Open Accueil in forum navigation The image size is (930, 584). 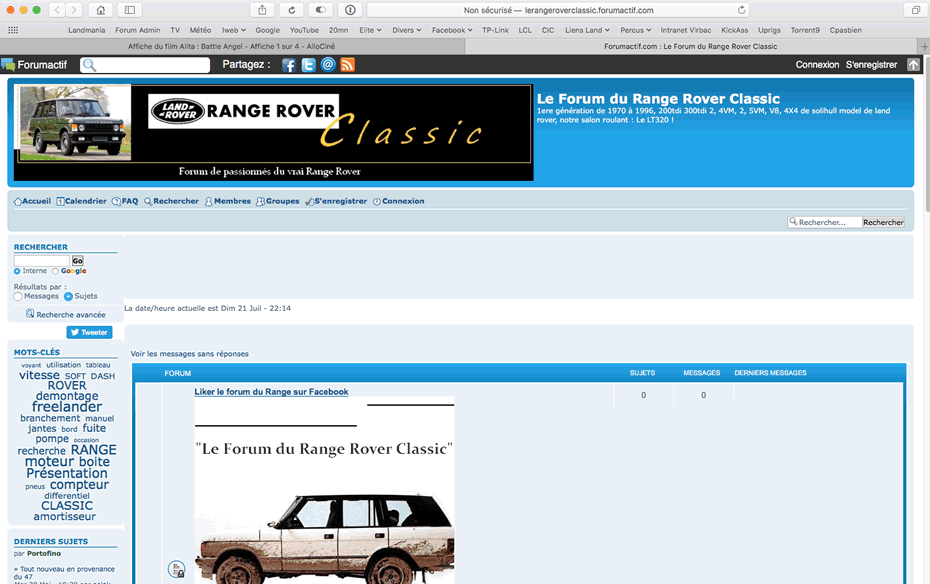(x=32, y=201)
